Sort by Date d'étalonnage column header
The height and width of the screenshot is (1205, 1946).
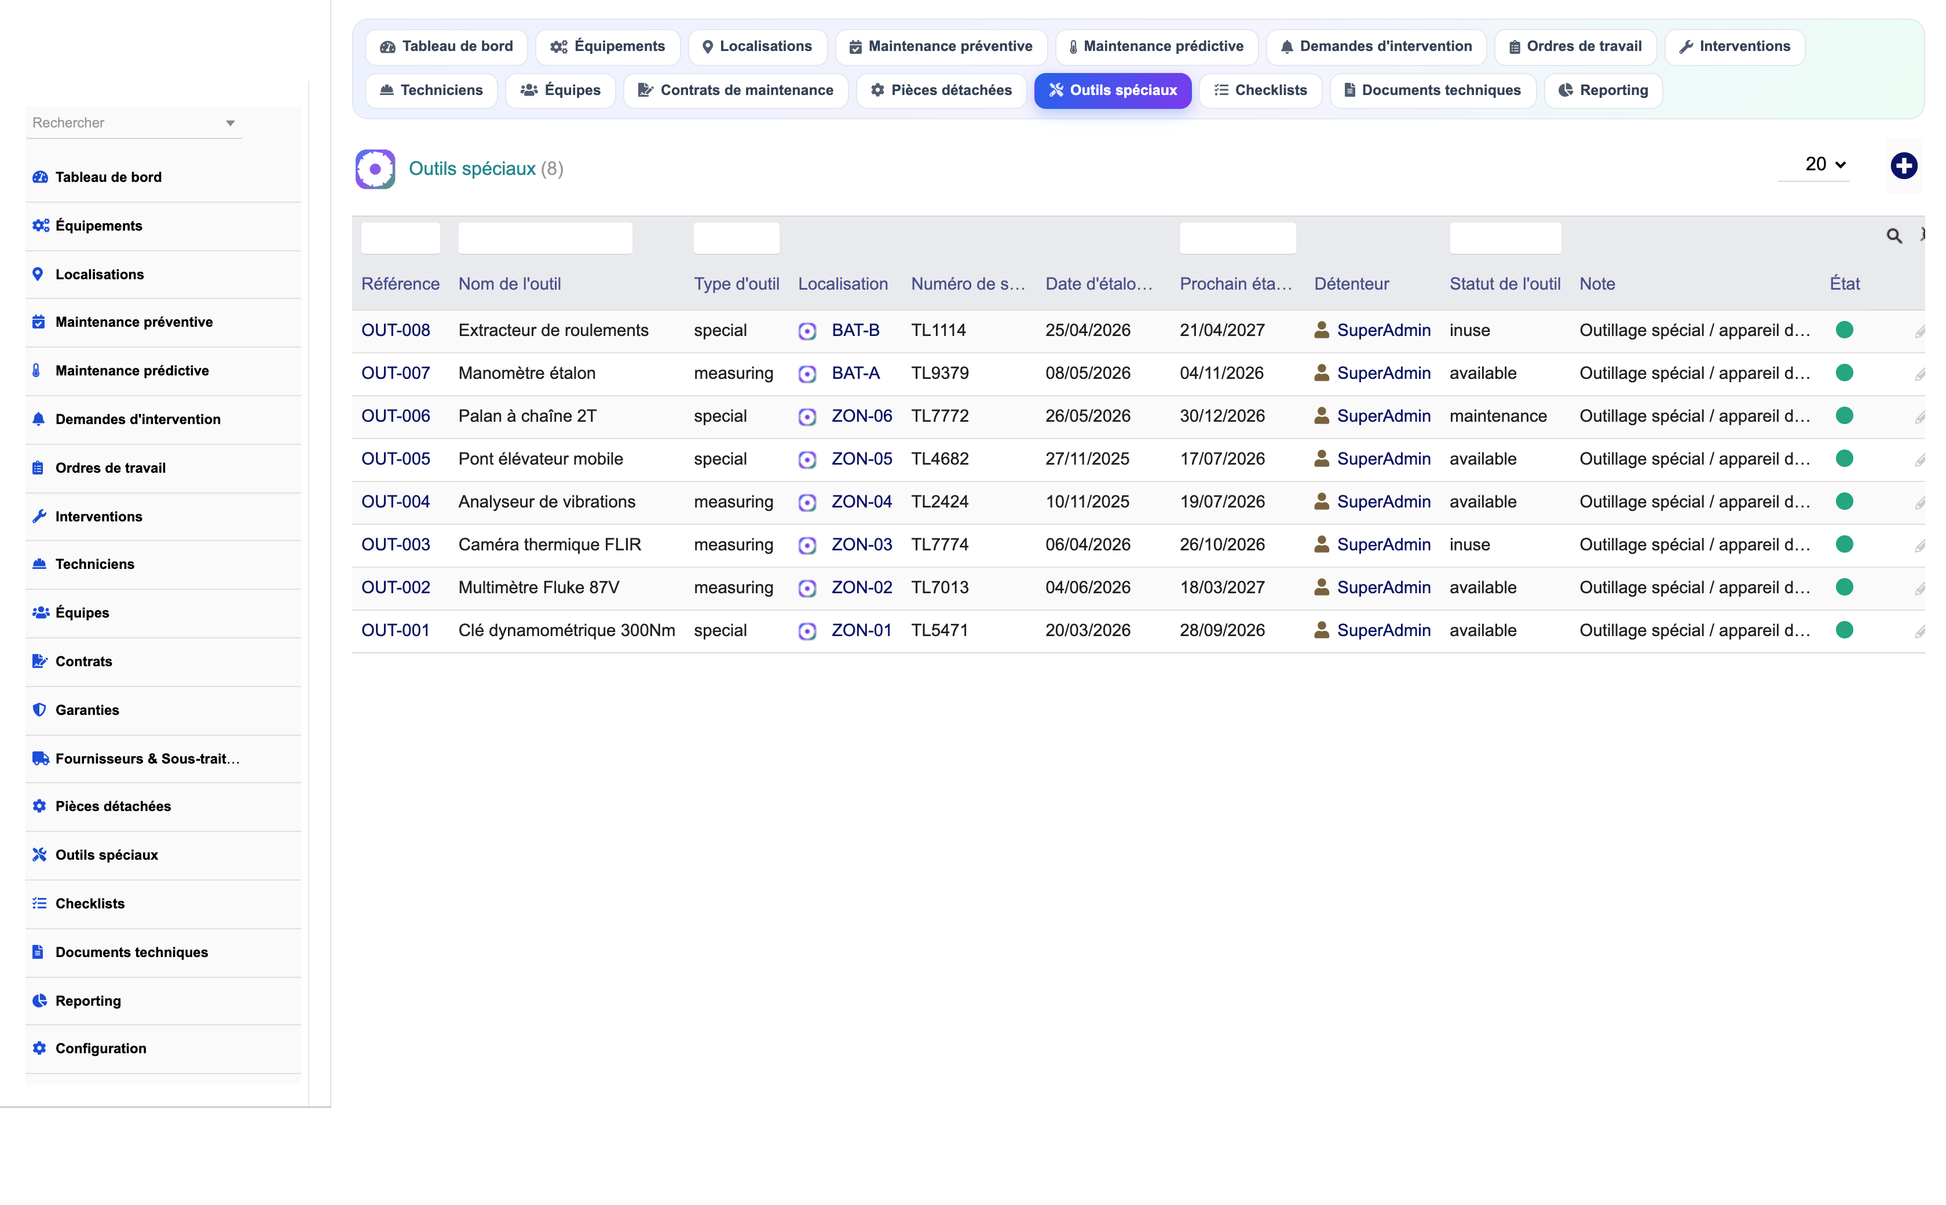click(1098, 284)
